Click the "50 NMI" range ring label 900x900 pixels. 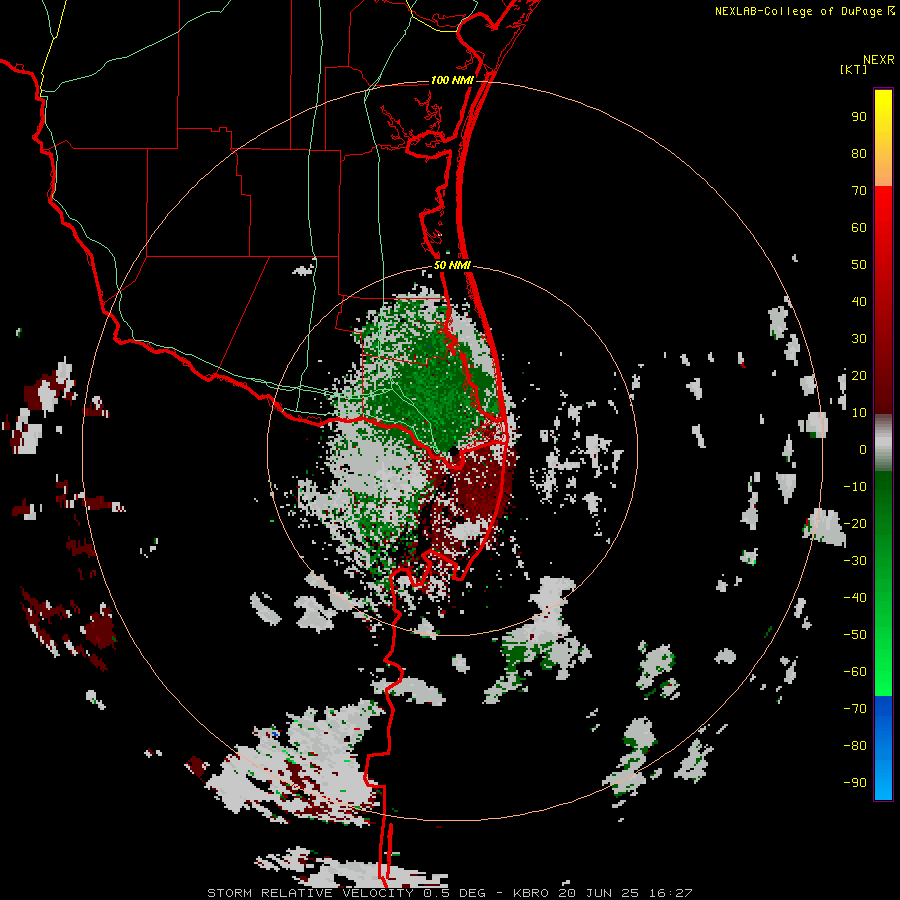coord(452,265)
